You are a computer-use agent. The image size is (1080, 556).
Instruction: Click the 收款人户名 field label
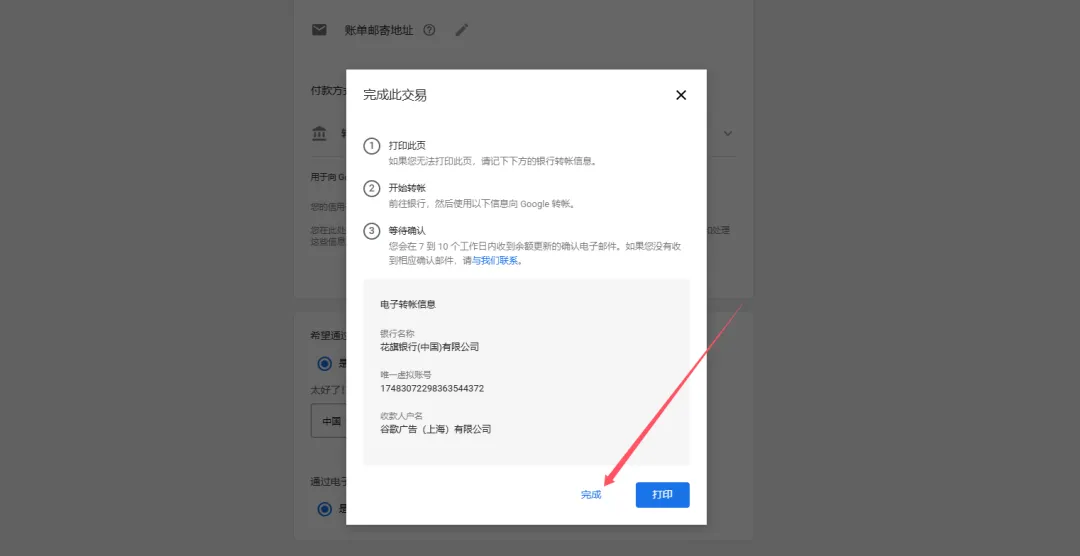(x=402, y=416)
